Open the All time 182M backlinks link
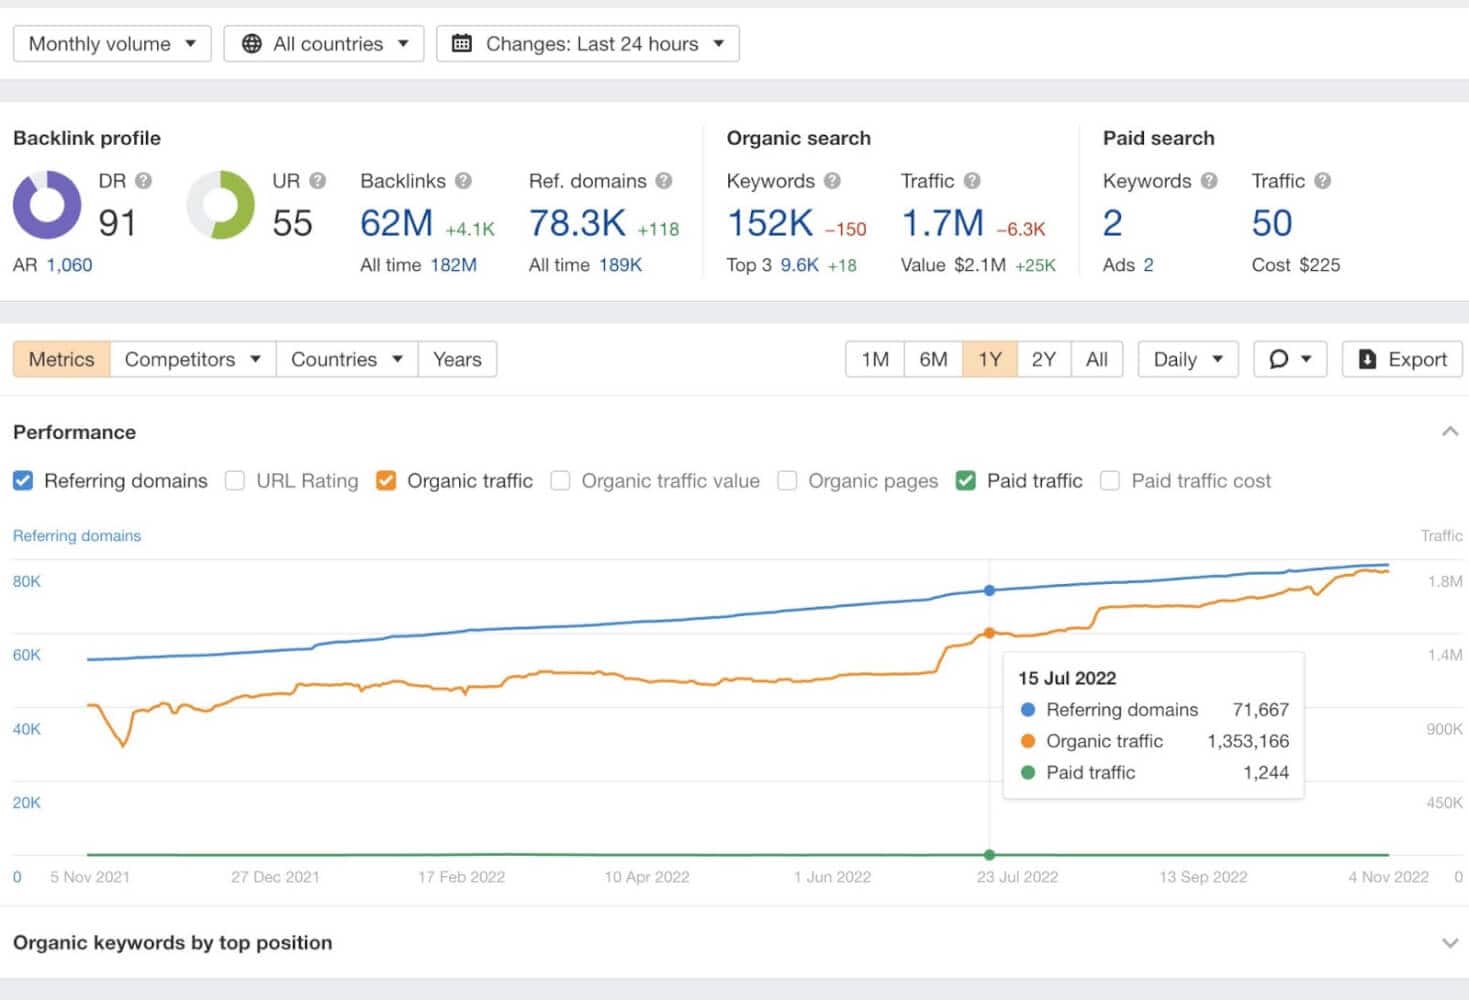 point(453,265)
